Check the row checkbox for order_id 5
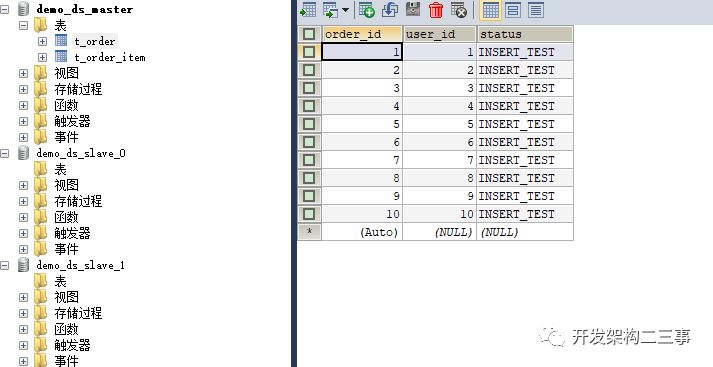The height and width of the screenshot is (367, 713). [309, 124]
